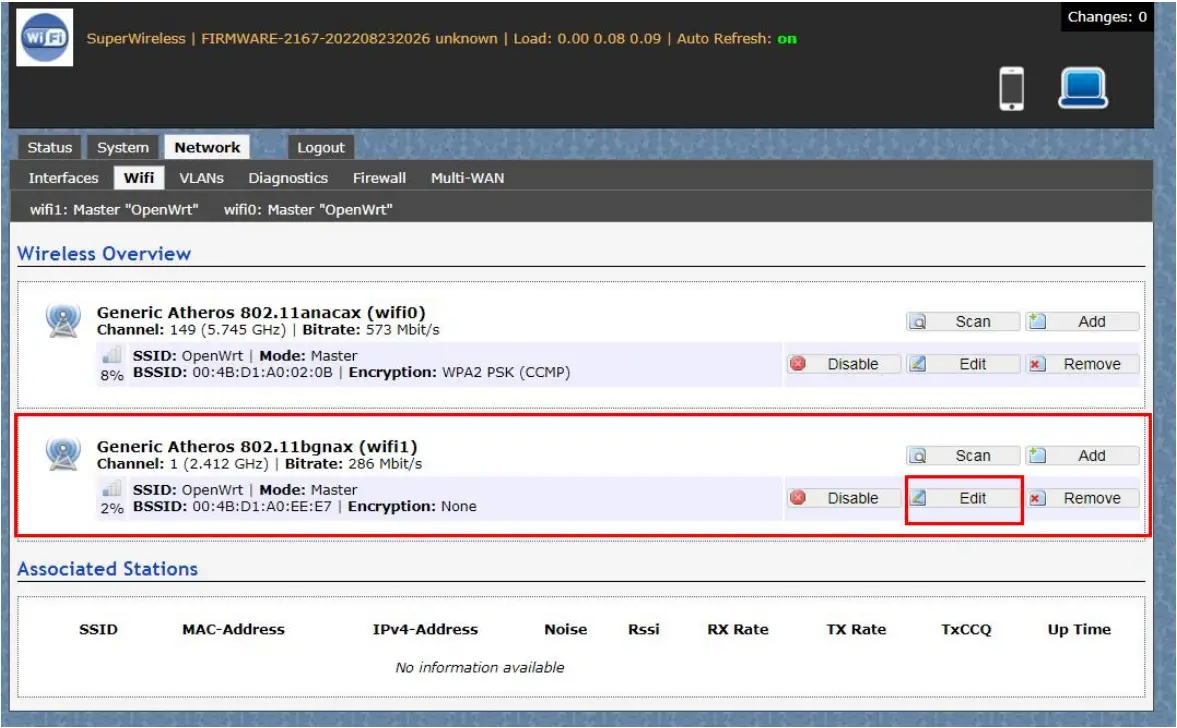Click the 8% signal strength icon for wifi0

coord(112,356)
